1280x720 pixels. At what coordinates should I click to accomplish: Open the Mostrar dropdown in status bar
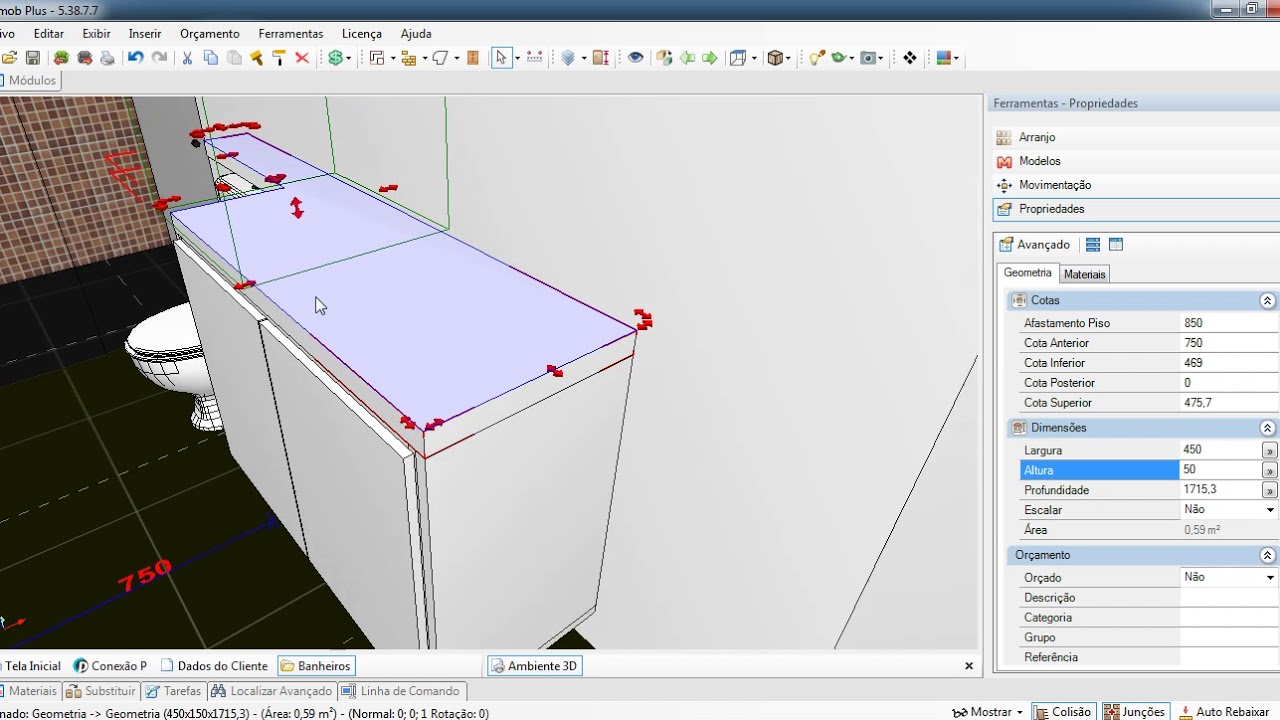pos(988,712)
